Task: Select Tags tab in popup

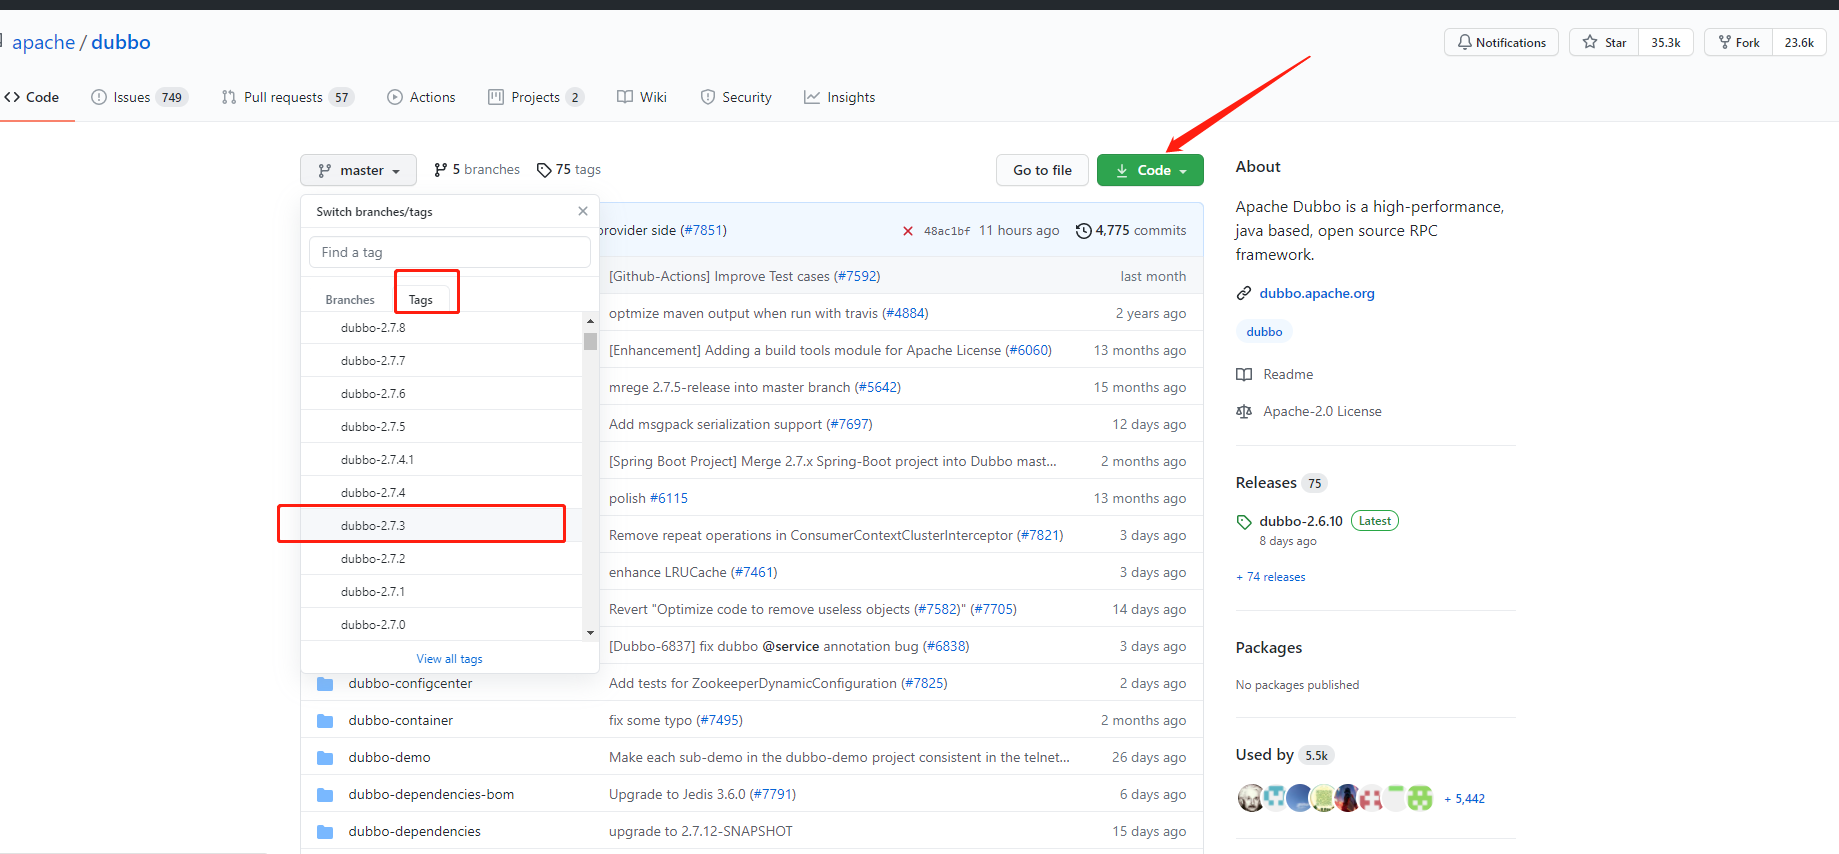Action: (x=421, y=300)
